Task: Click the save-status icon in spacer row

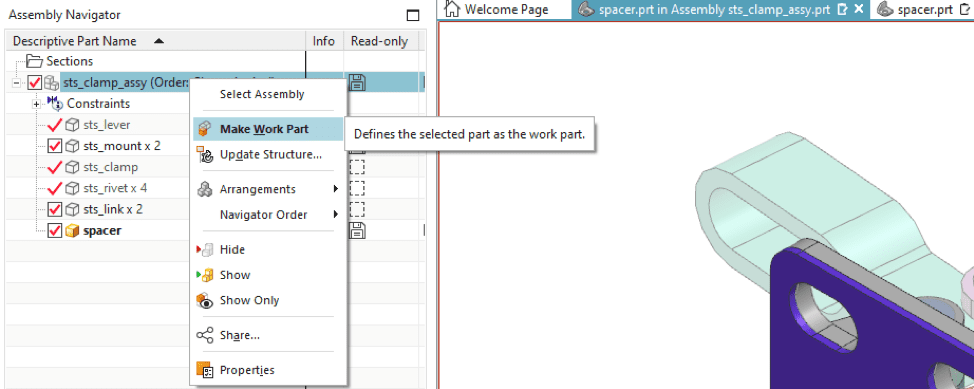Action: pyautogui.click(x=357, y=231)
